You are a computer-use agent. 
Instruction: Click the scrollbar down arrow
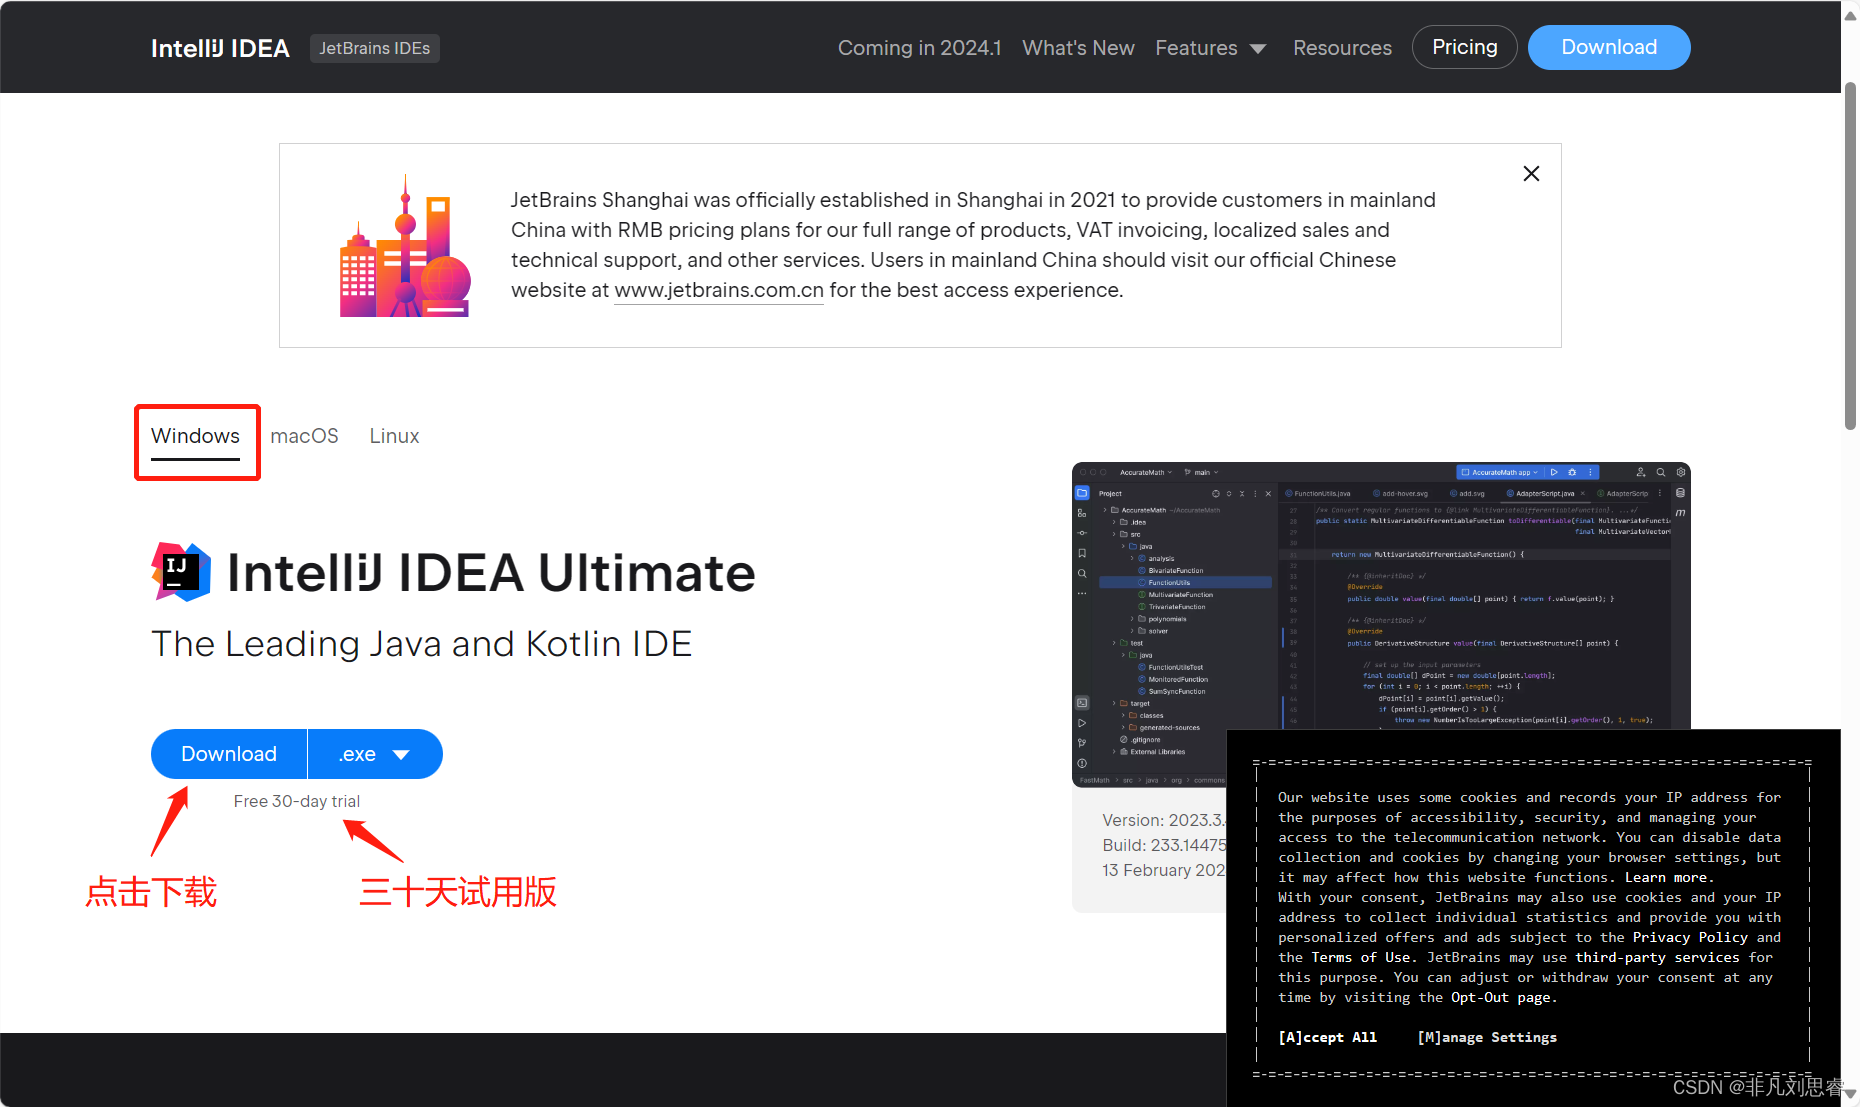(1851, 1094)
